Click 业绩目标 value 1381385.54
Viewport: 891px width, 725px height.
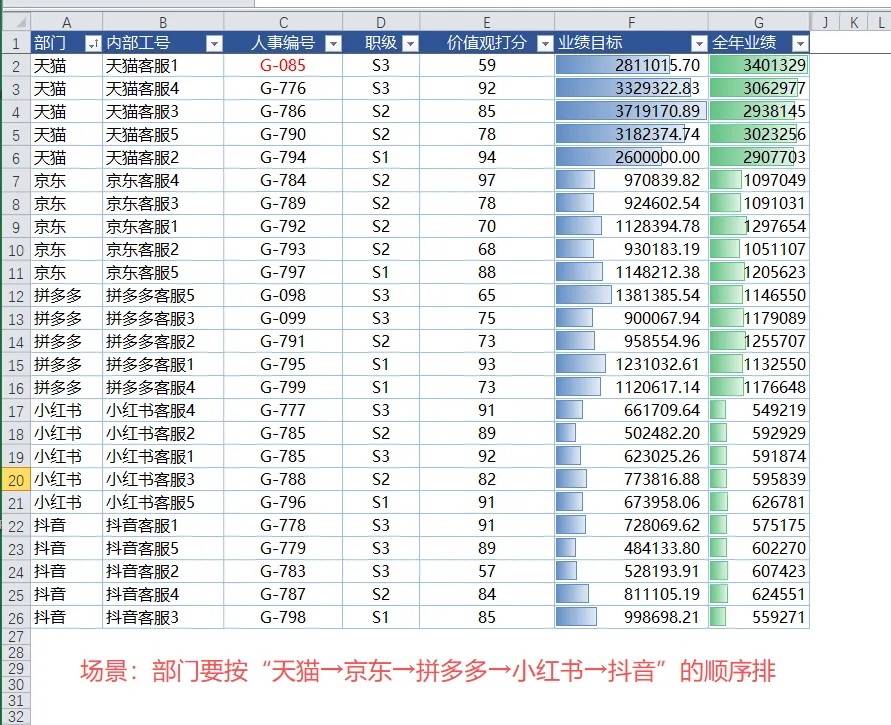coord(631,295)
